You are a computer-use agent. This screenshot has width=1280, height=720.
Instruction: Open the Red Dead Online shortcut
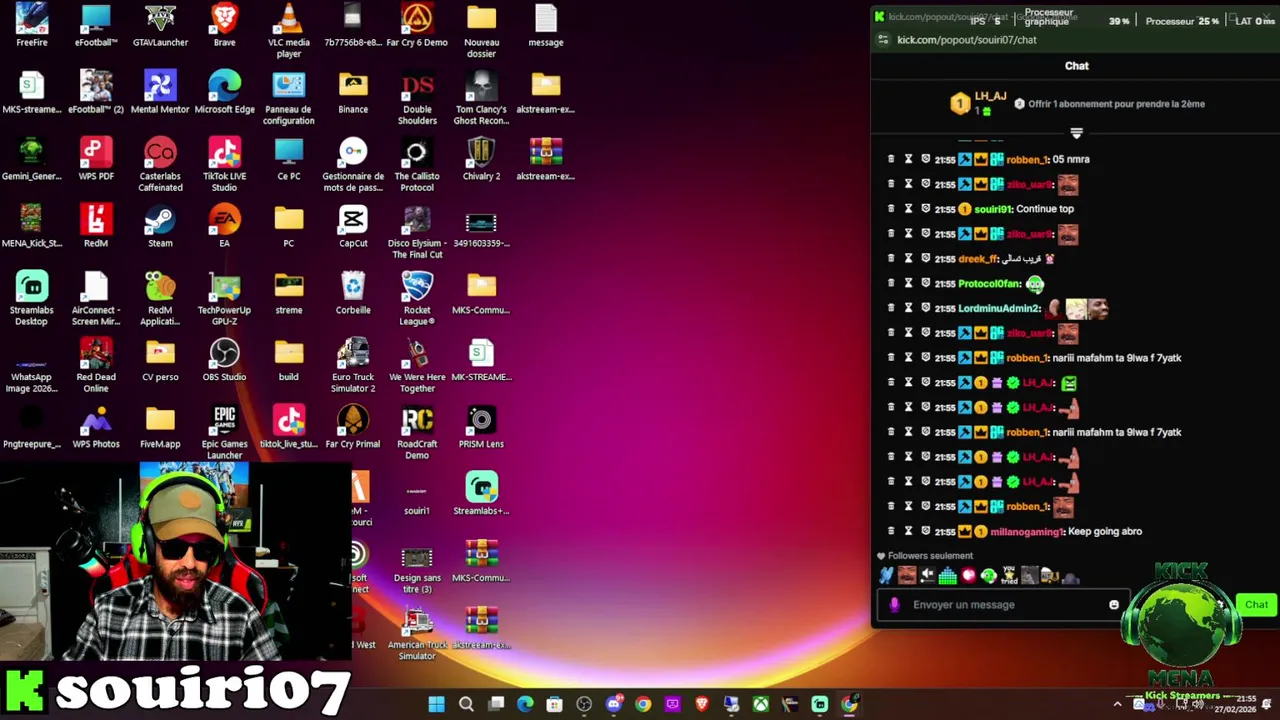coord(96,365)
